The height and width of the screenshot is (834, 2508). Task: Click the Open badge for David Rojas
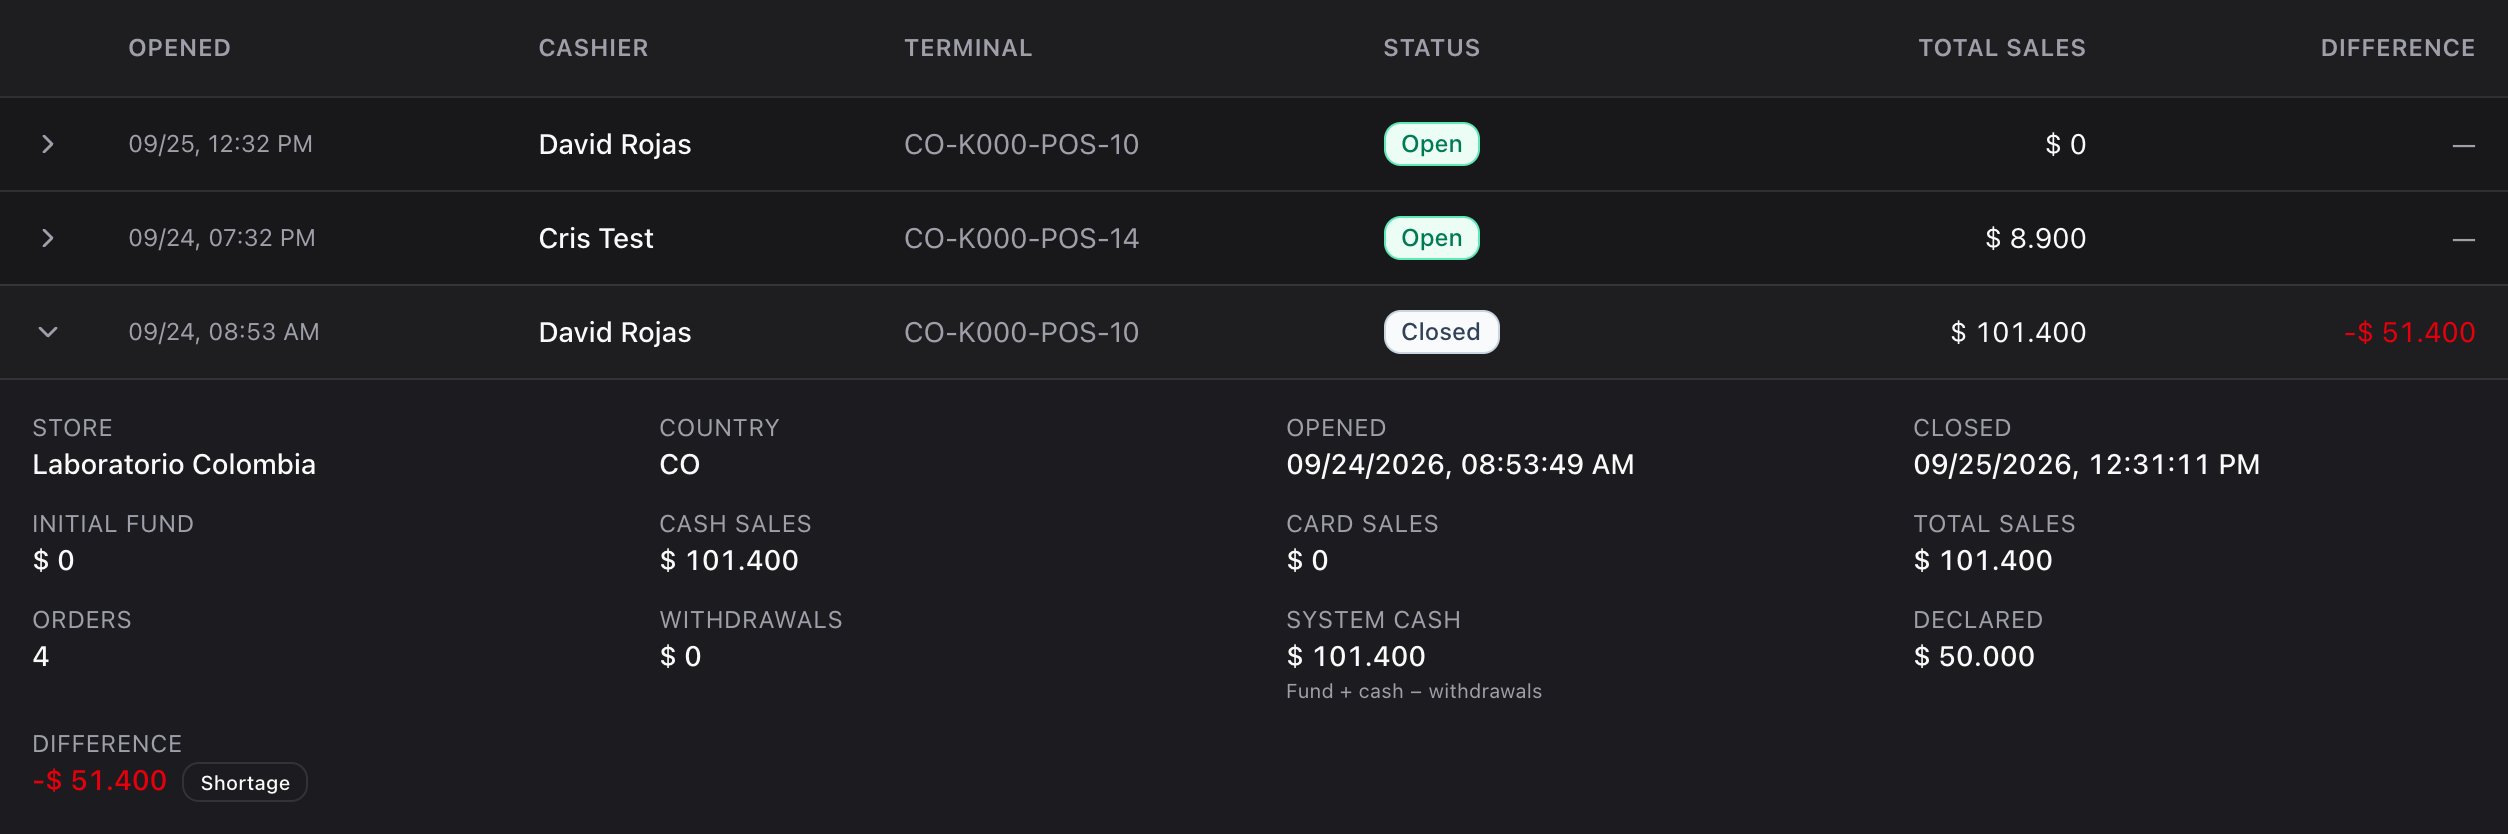(x=1431, y=144)
